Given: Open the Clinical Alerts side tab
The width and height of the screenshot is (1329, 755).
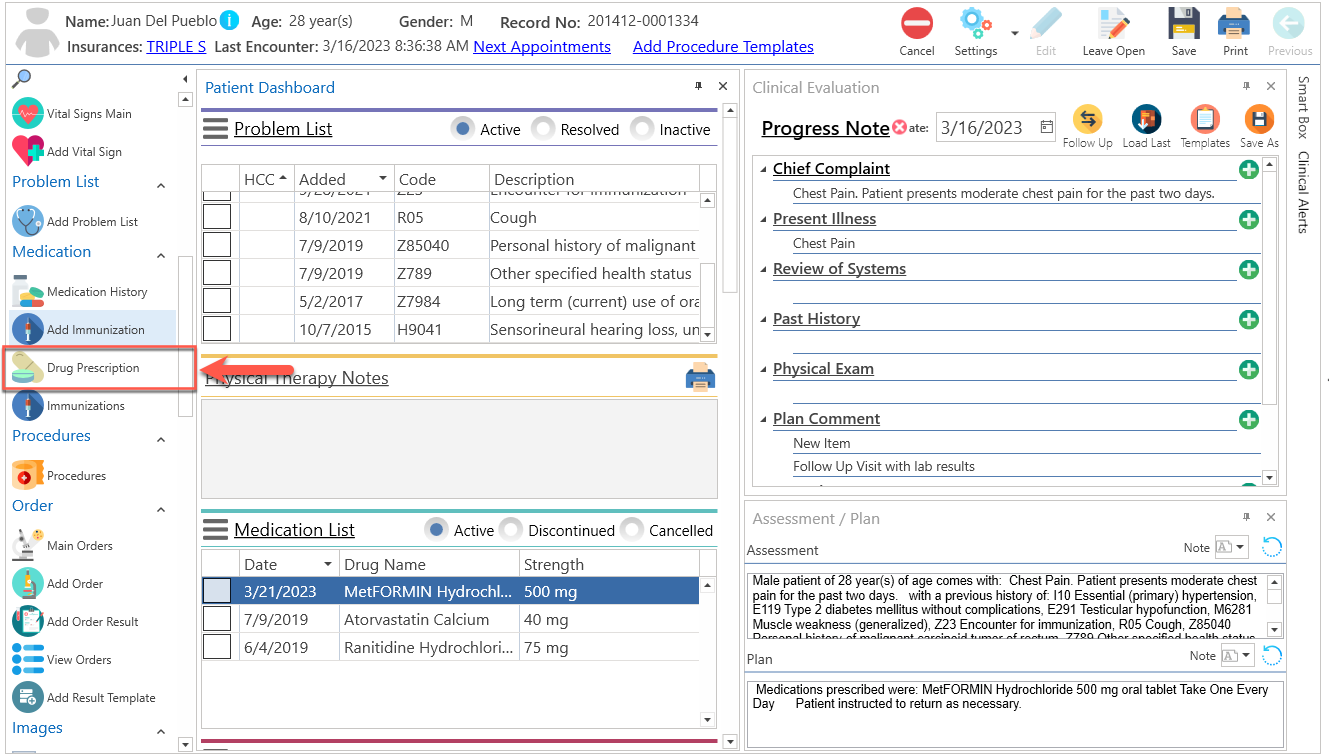Looking at the screenshot, I should pyautogui.click(x=1303, y=192).
